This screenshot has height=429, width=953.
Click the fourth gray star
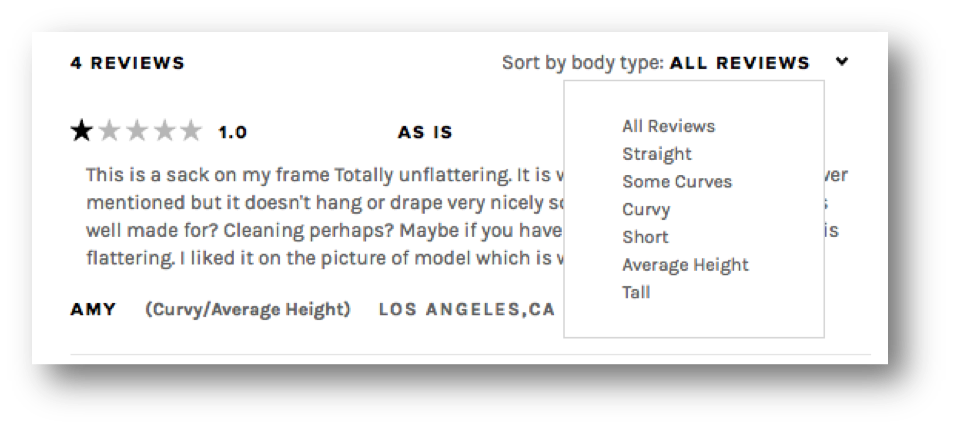click(164, 131)
